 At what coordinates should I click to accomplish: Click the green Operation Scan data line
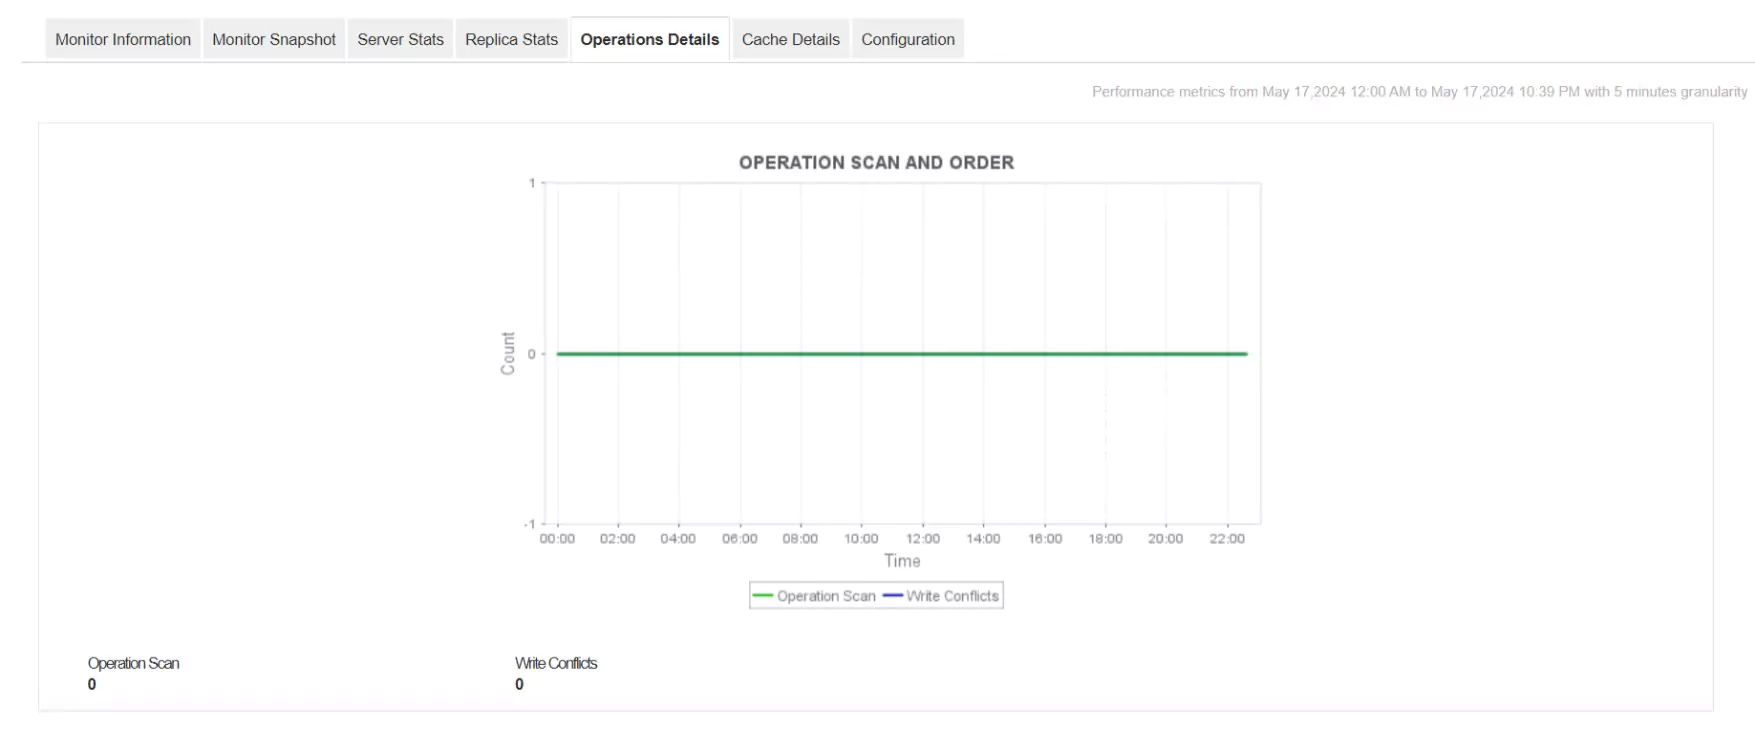click(902, 354)
